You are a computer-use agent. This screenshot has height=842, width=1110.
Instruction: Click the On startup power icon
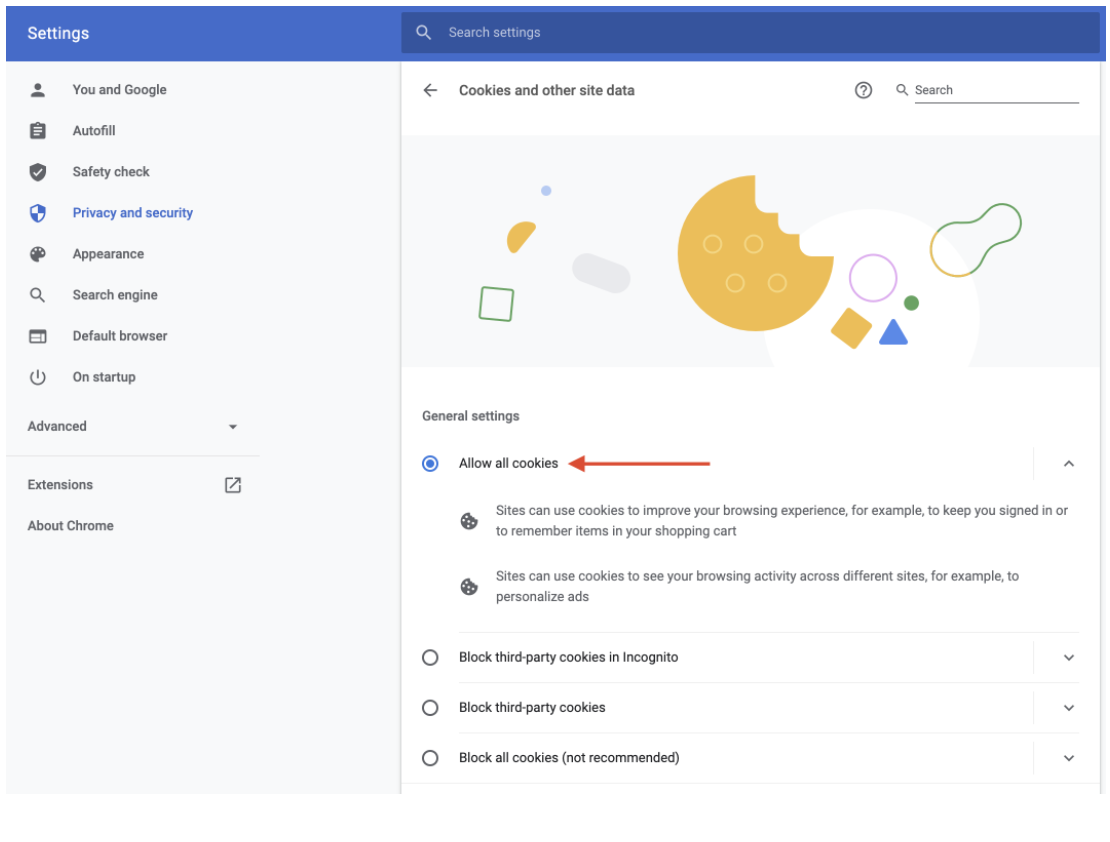(x=38, y=377)
